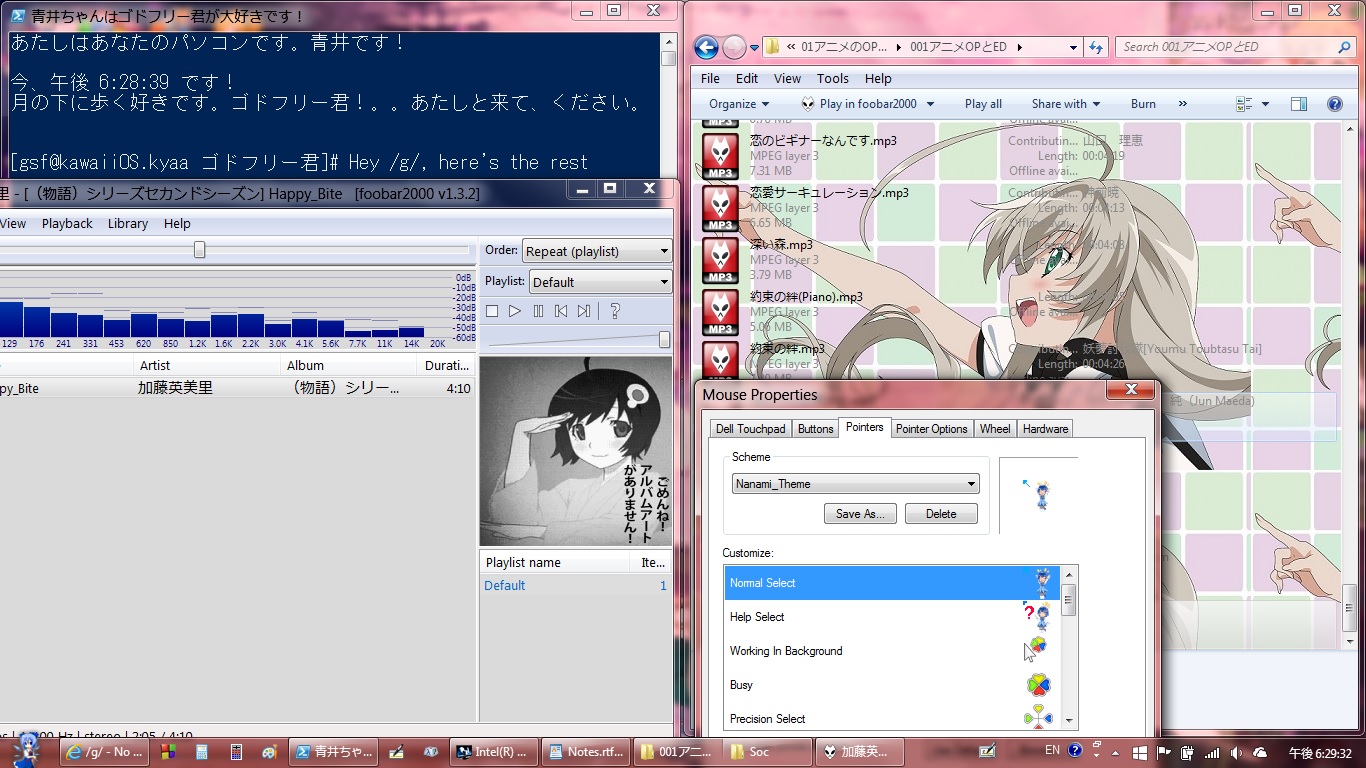The image size is (1366, 768).
Task: Open the Play in foobar2000 dropdown arrow
Action: click(x=930, y=104)
